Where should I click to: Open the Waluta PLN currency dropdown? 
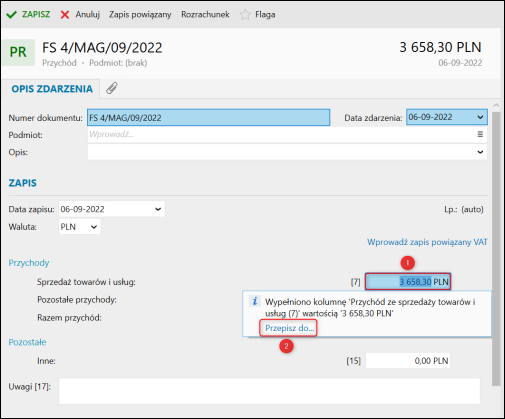coord(94,227)
